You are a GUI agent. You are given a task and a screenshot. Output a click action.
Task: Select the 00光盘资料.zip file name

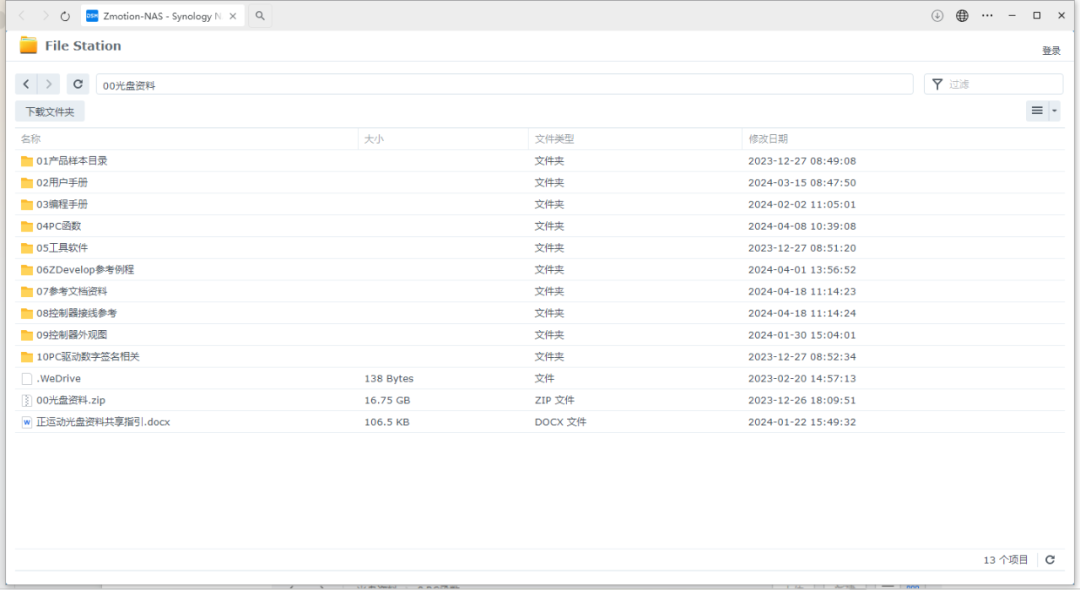pos(71,400)
